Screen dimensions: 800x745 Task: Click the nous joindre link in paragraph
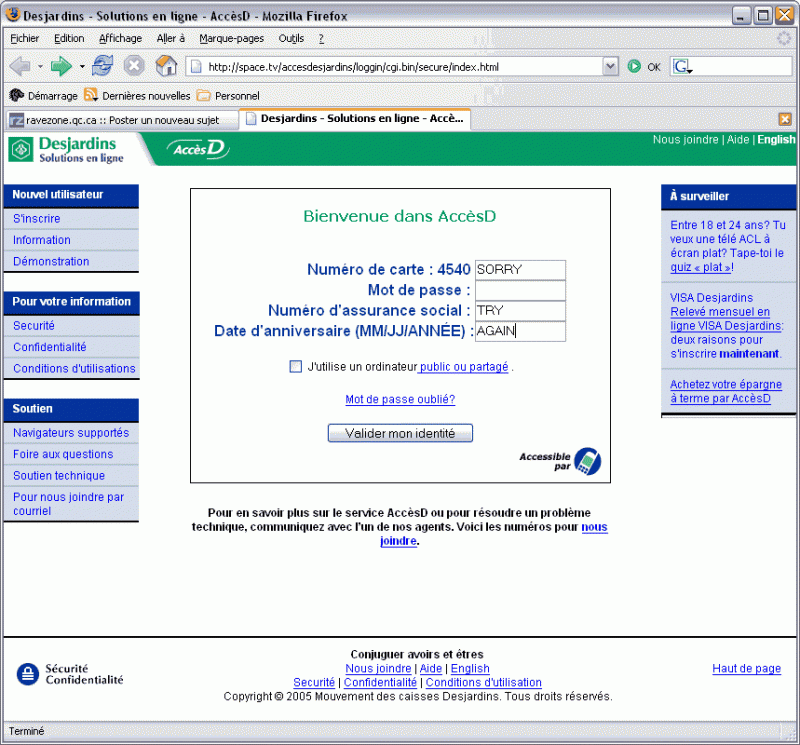pos(594,527)
